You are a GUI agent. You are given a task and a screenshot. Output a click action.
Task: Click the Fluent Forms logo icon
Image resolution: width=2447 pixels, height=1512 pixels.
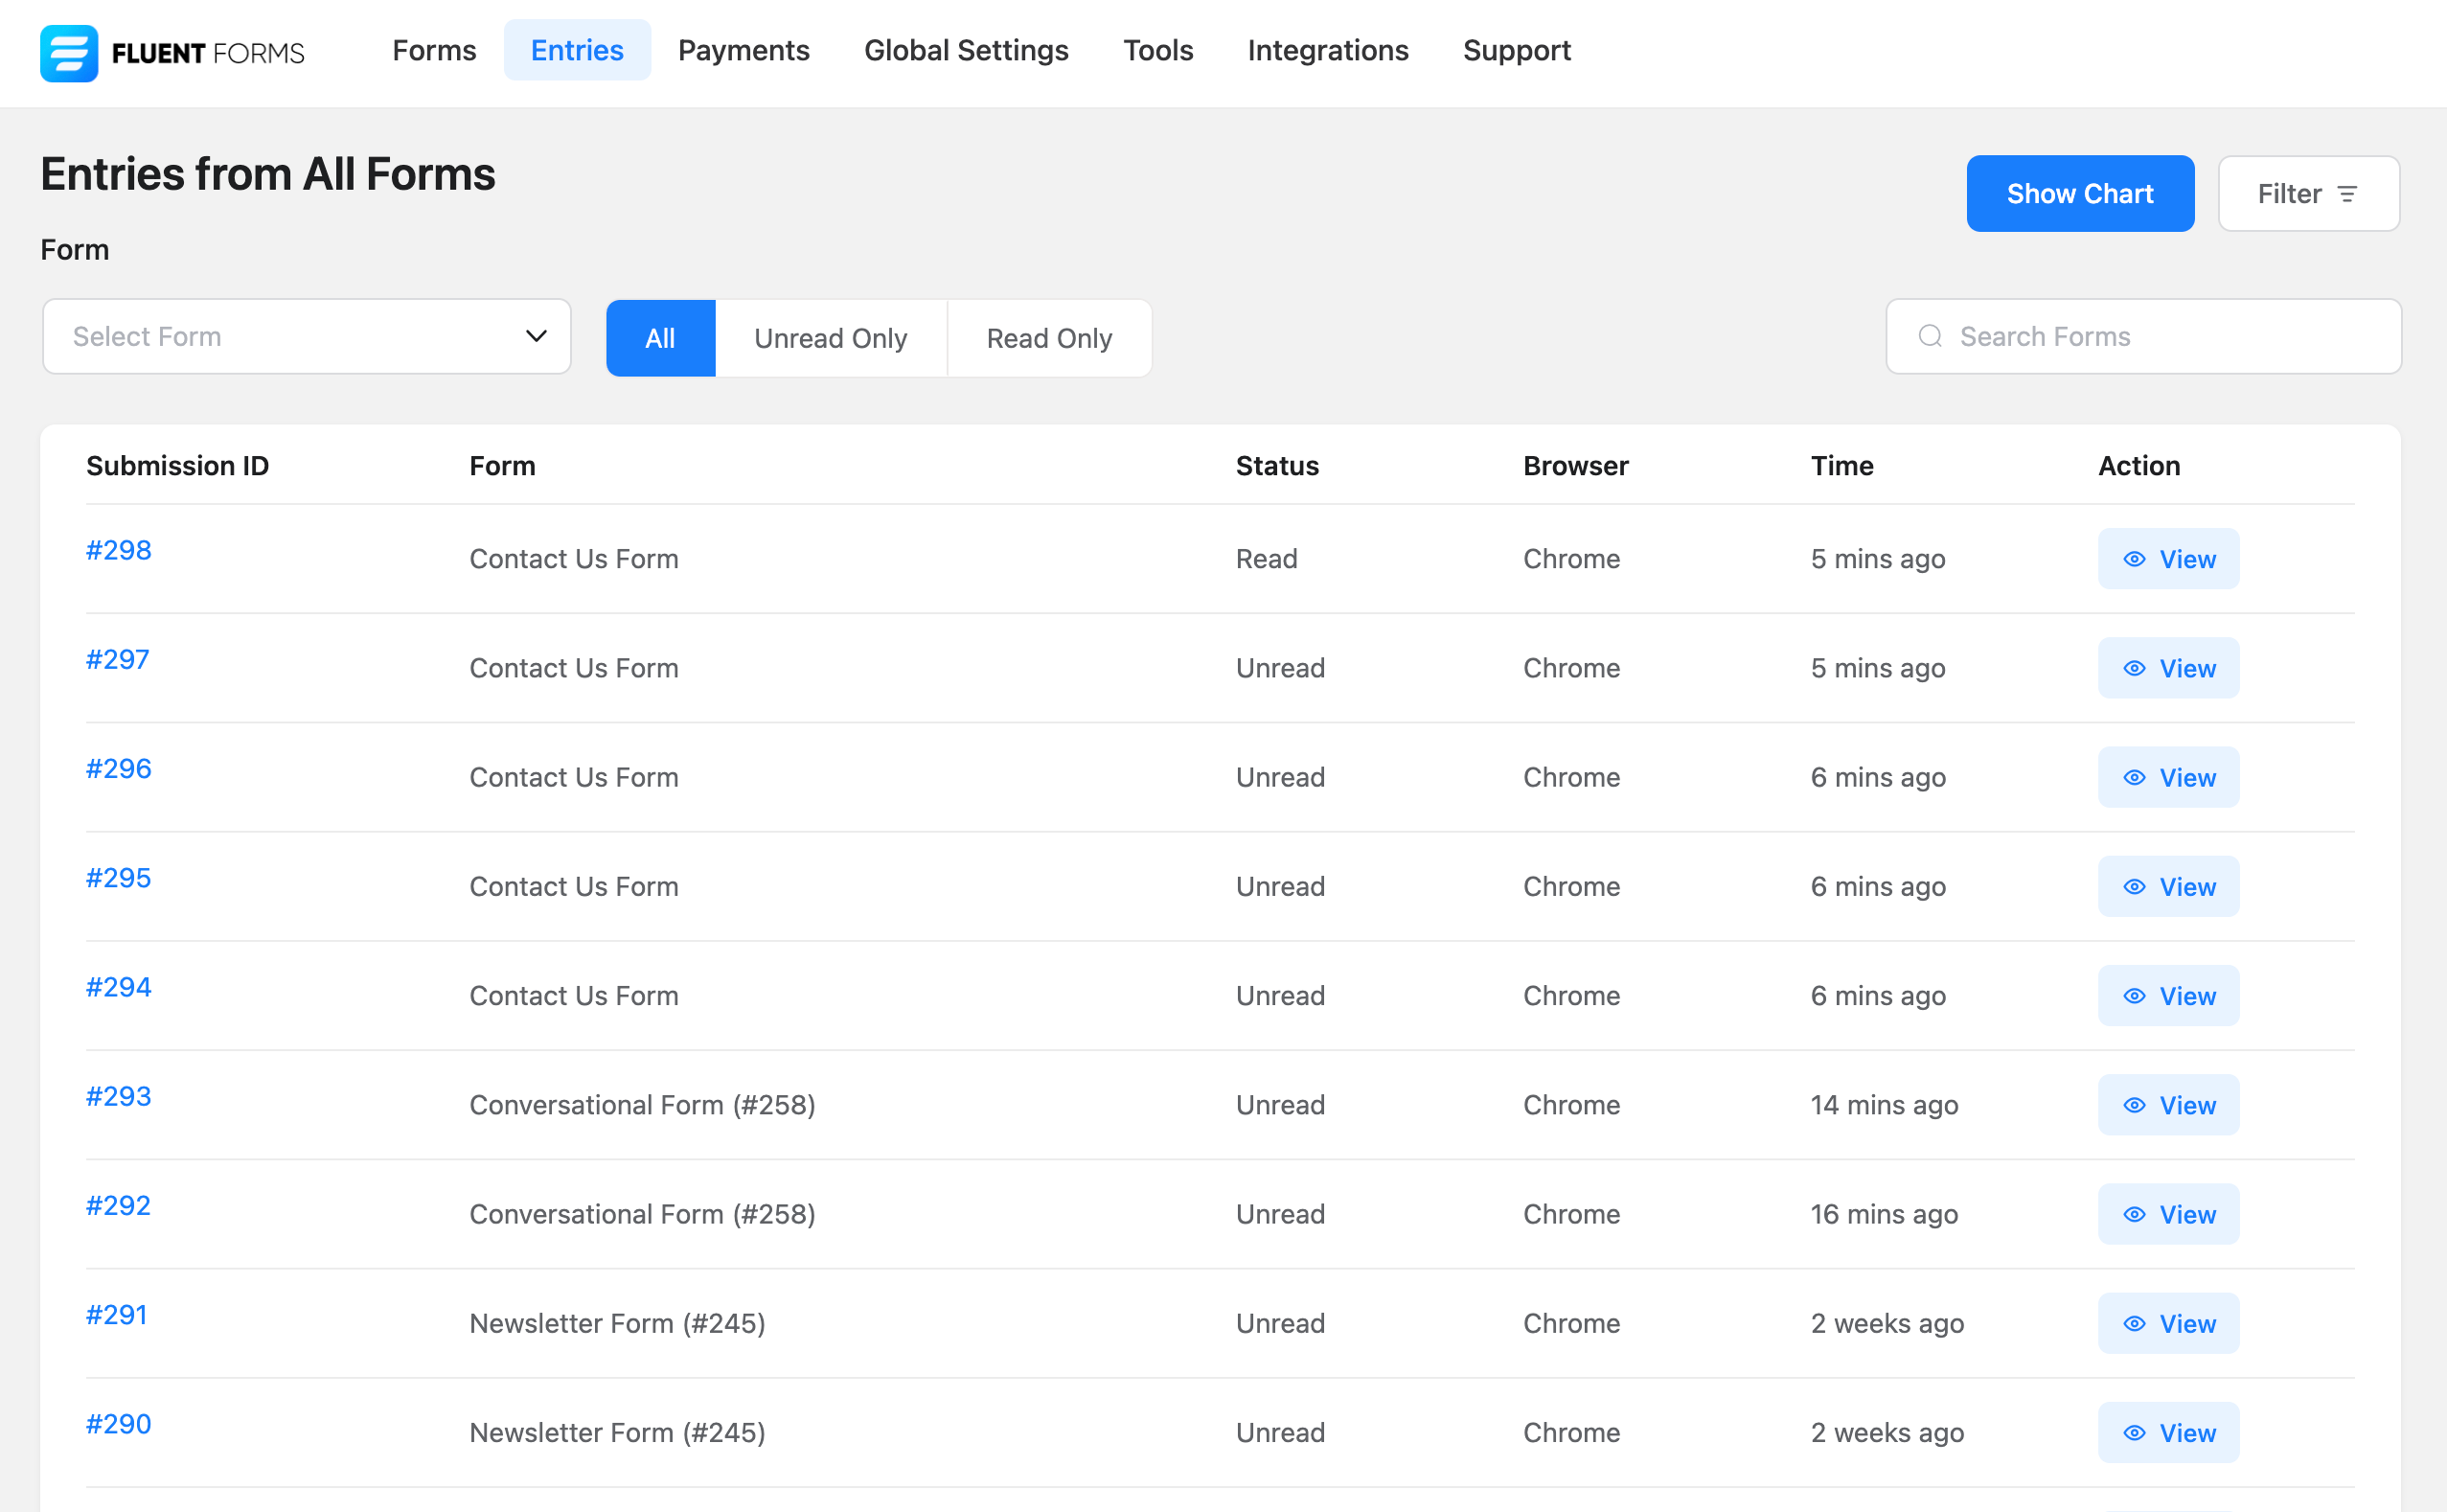[68, 53]
